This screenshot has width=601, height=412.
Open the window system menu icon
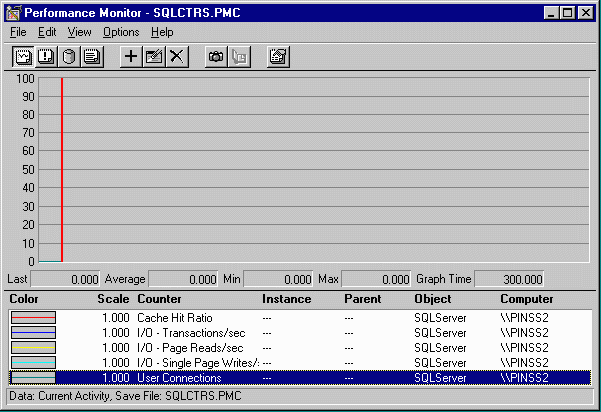(12, 12)
